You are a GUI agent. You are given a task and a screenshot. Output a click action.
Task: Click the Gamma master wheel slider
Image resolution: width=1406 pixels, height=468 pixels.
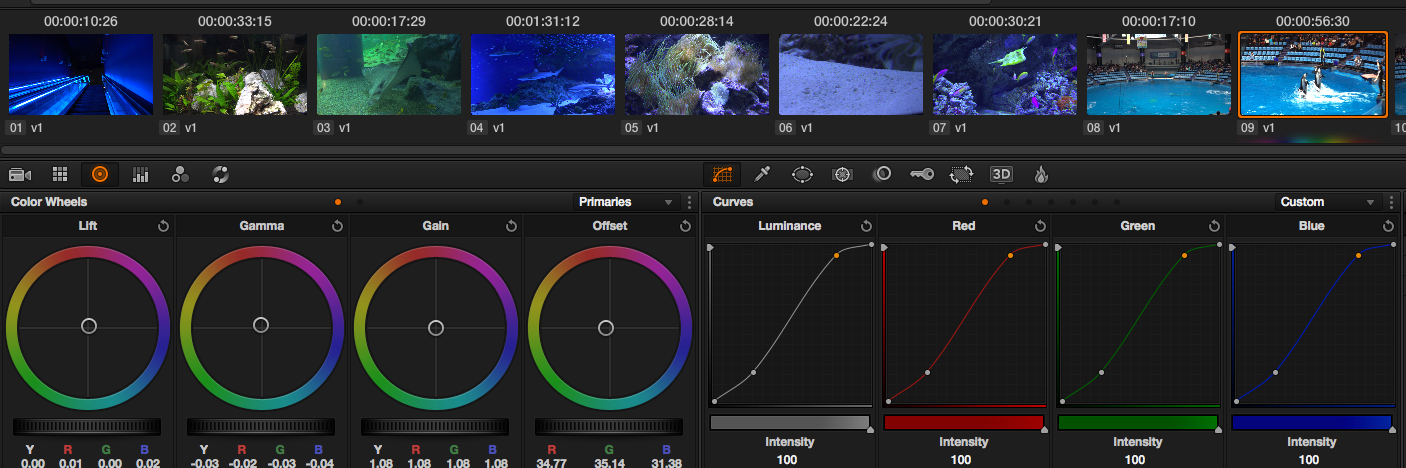[x=261, y=426]
